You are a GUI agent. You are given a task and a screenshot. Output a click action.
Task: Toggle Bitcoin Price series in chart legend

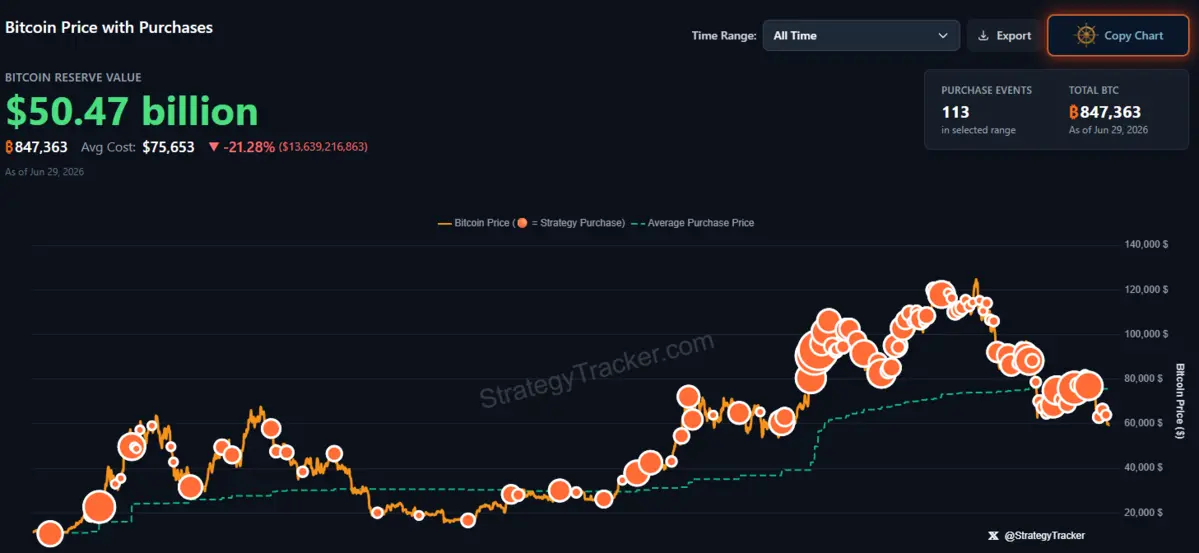click(531, 223)
